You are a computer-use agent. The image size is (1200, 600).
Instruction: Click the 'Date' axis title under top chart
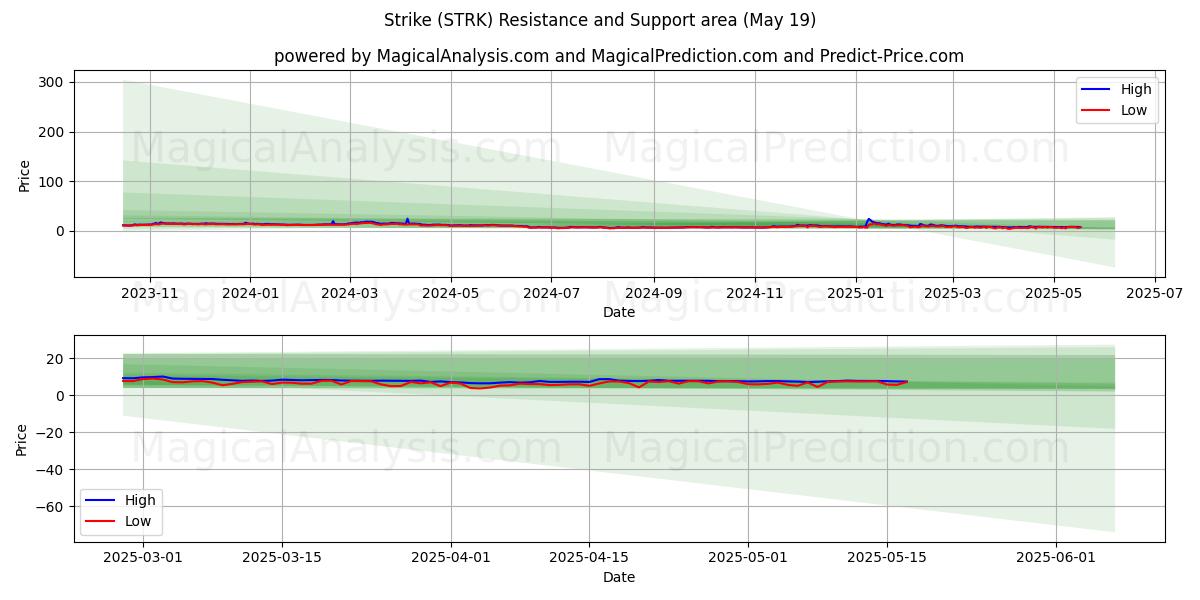(619, 313)
